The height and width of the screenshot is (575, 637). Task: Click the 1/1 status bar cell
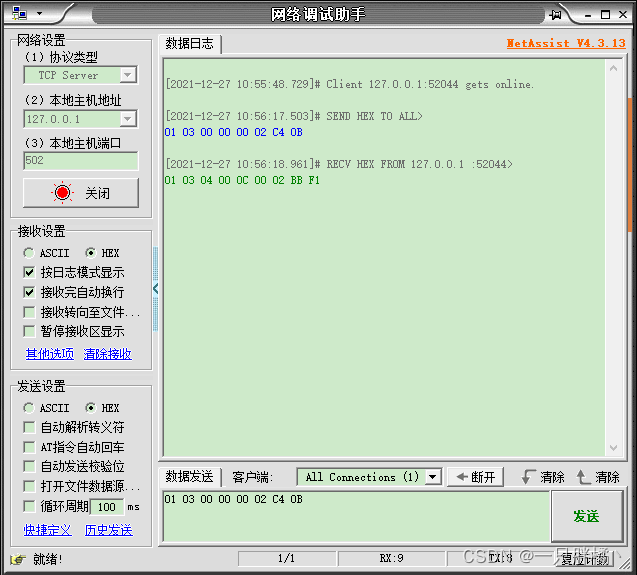click(286, 558)
